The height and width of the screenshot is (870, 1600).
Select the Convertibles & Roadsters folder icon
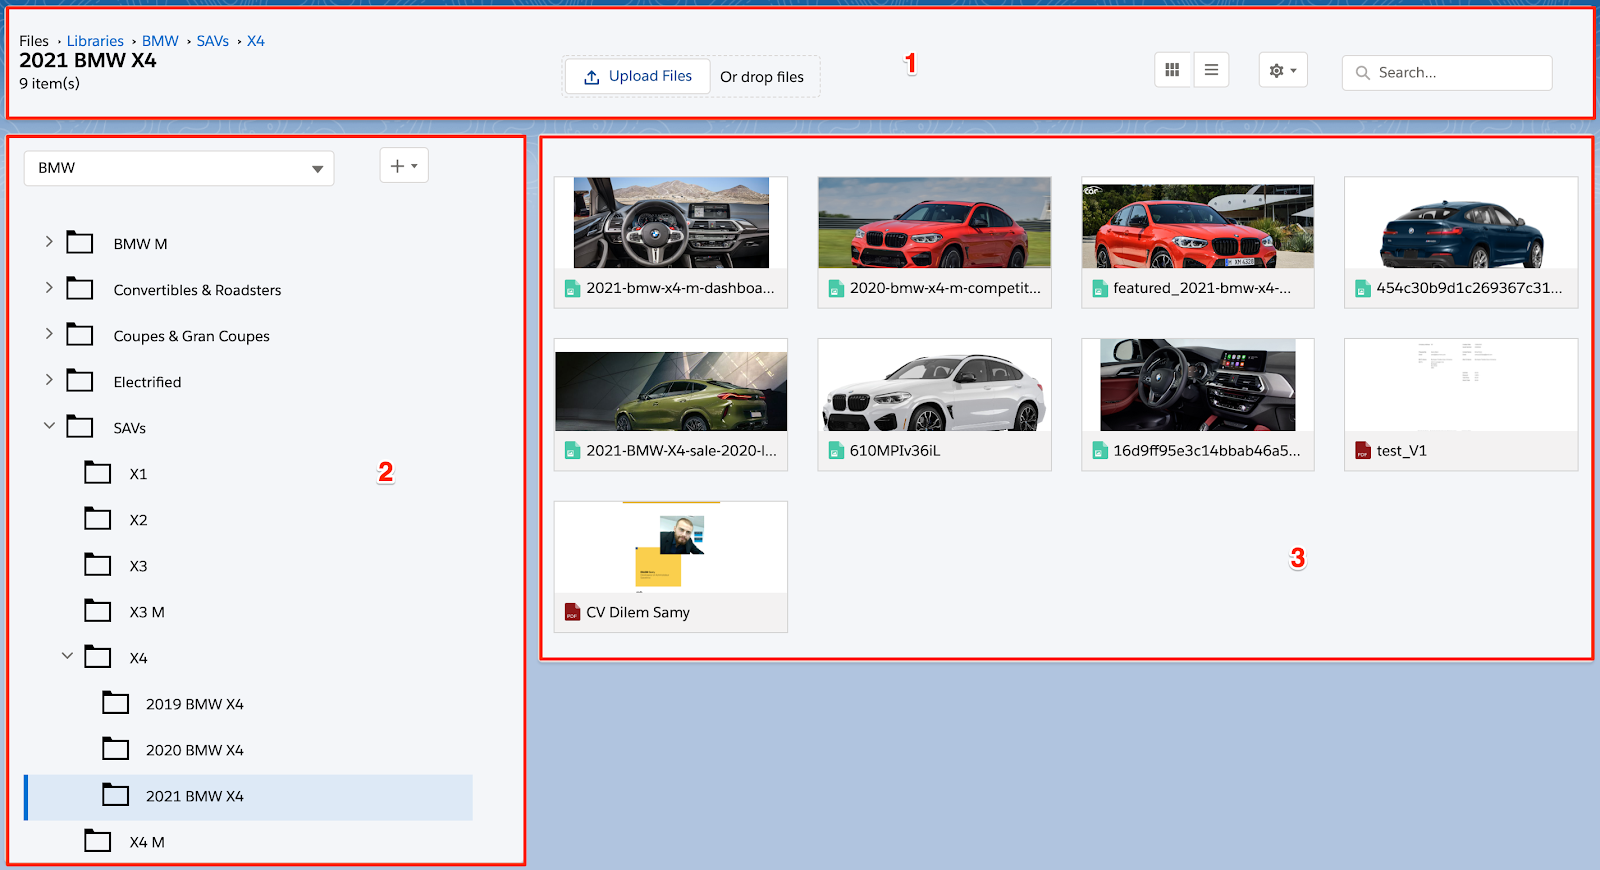[80, 288]
